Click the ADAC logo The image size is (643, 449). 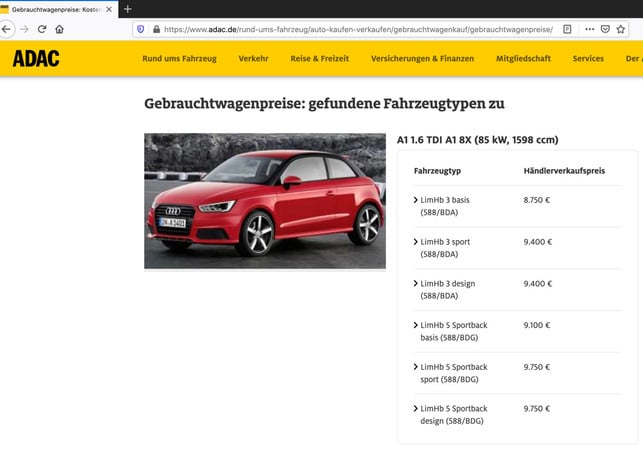click(36, 58)
